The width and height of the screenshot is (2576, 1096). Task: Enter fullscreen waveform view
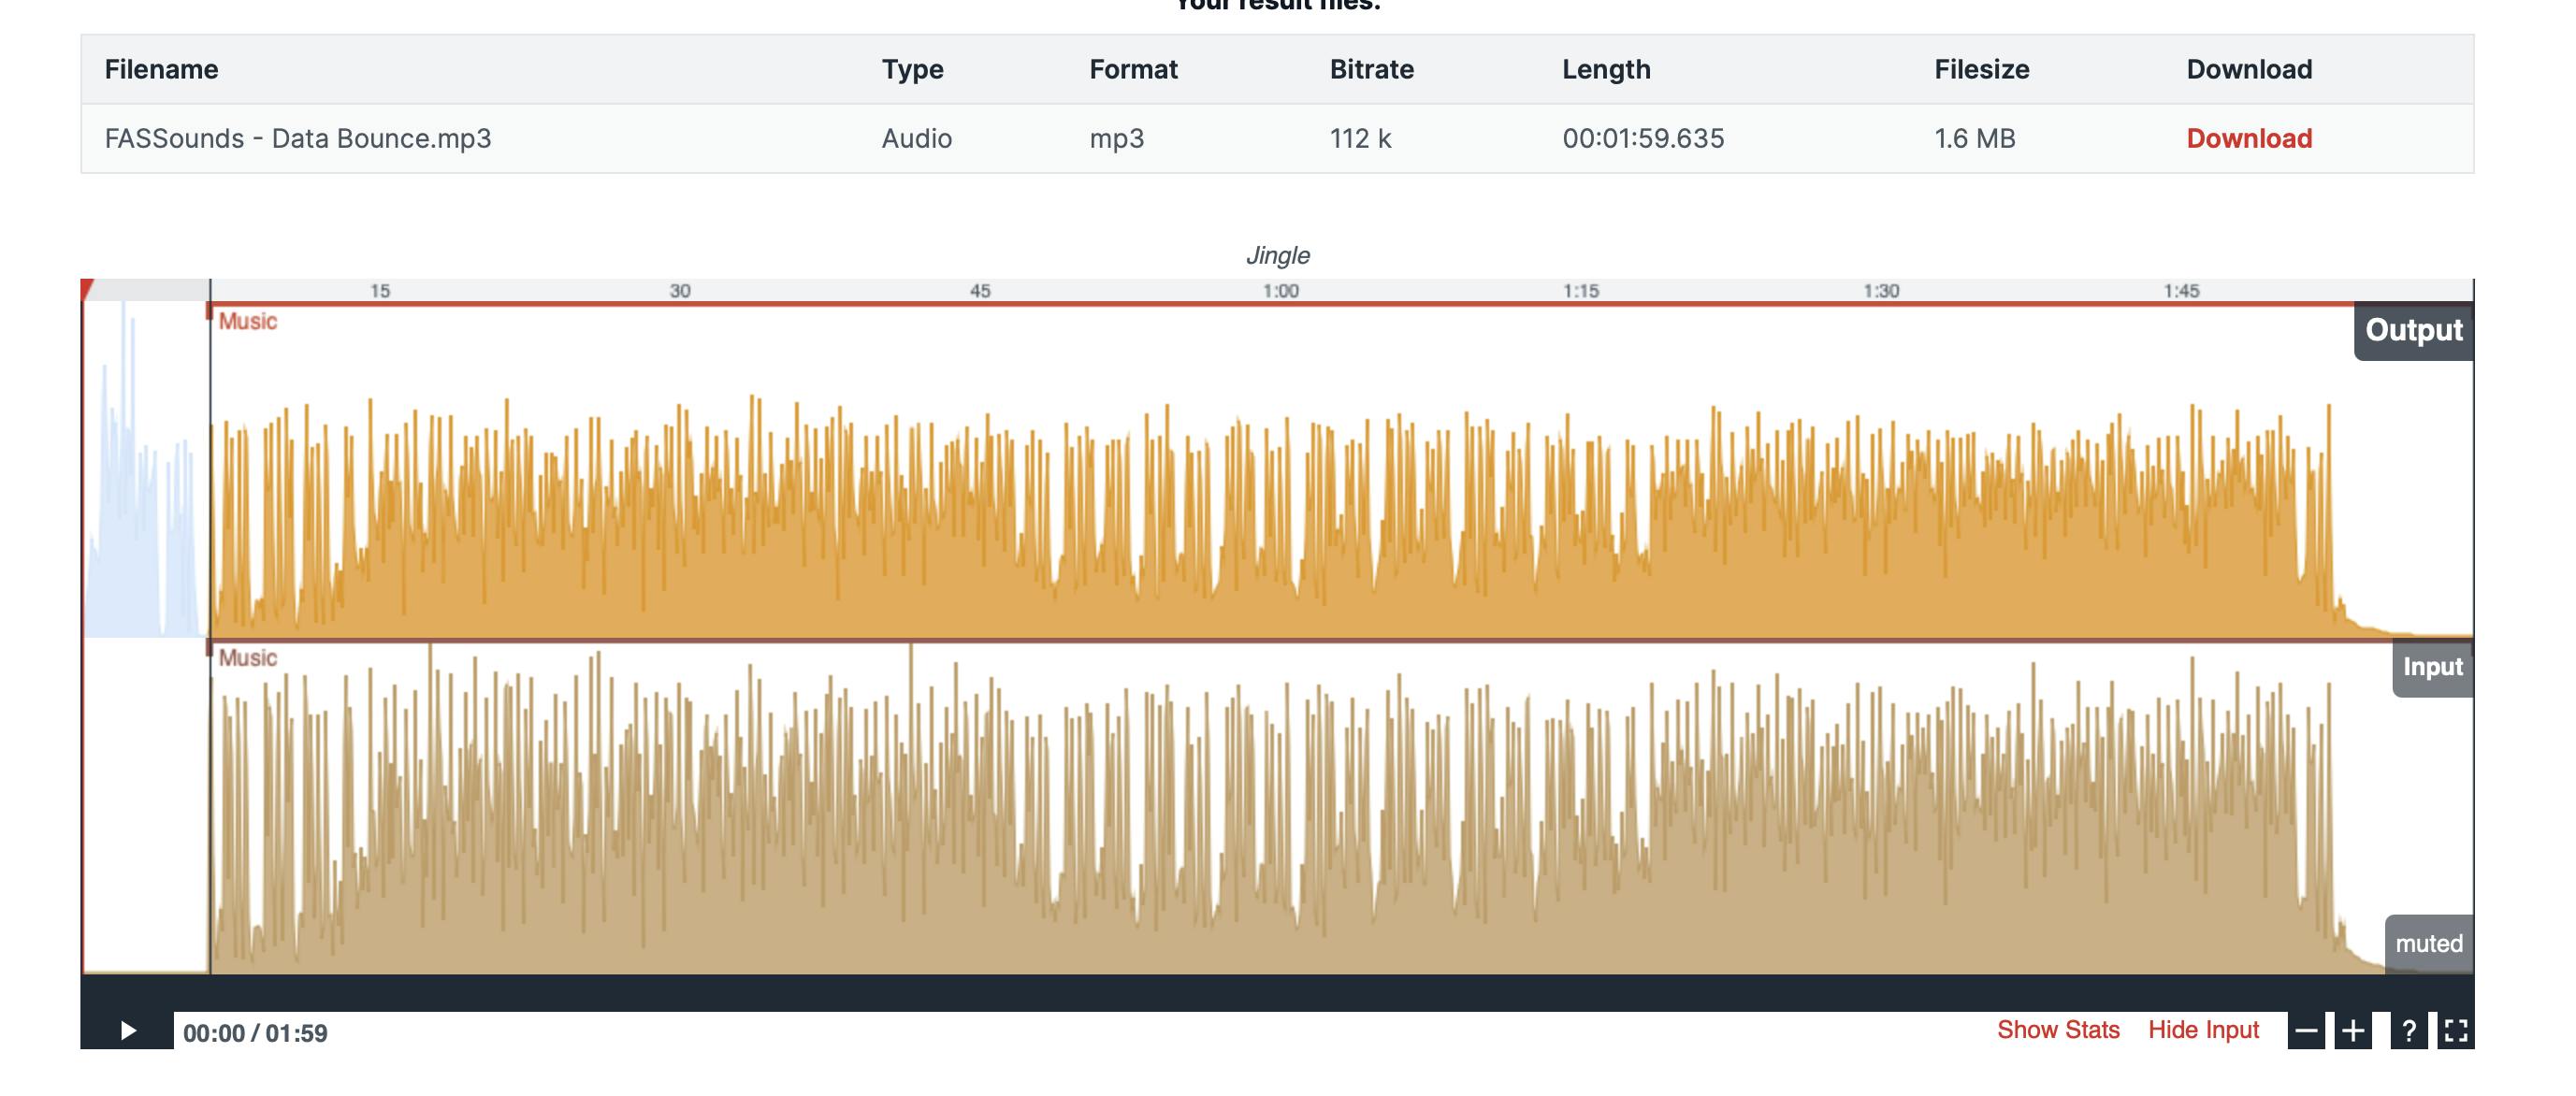(2455, 1031)
